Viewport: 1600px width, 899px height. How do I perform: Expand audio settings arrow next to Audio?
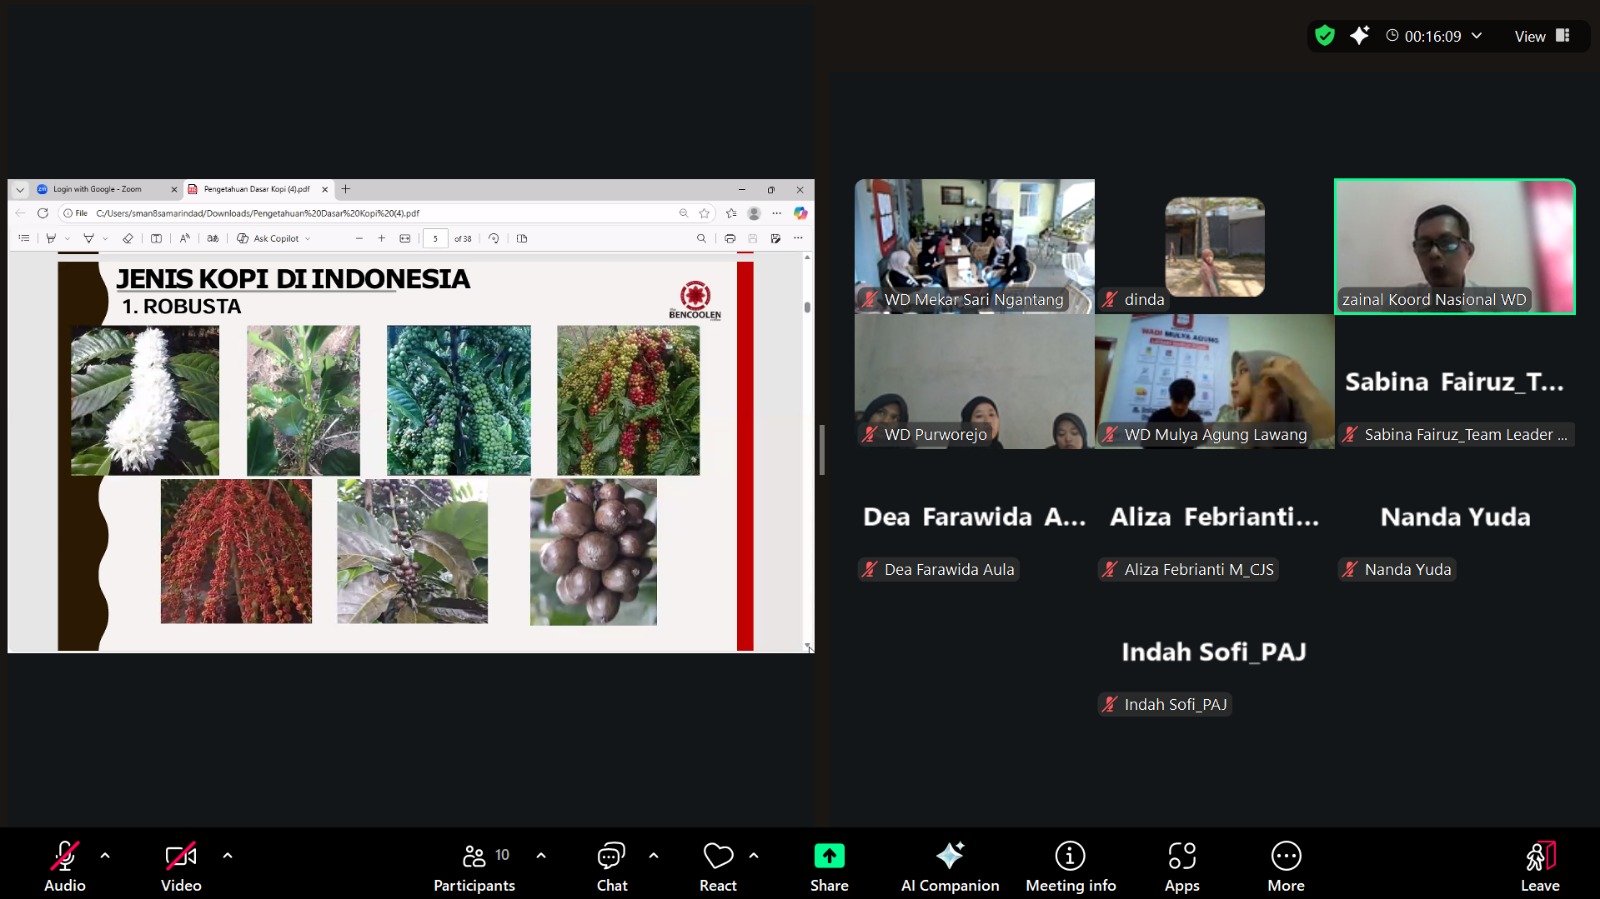tap(105, 856)
